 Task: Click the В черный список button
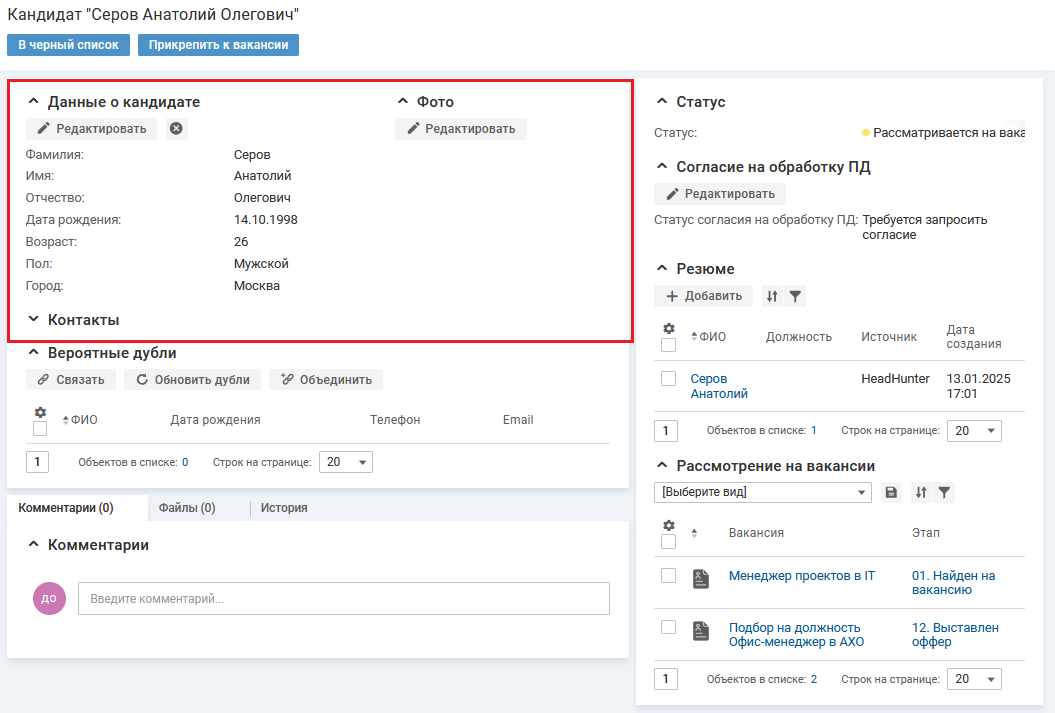tap(68, 45)
